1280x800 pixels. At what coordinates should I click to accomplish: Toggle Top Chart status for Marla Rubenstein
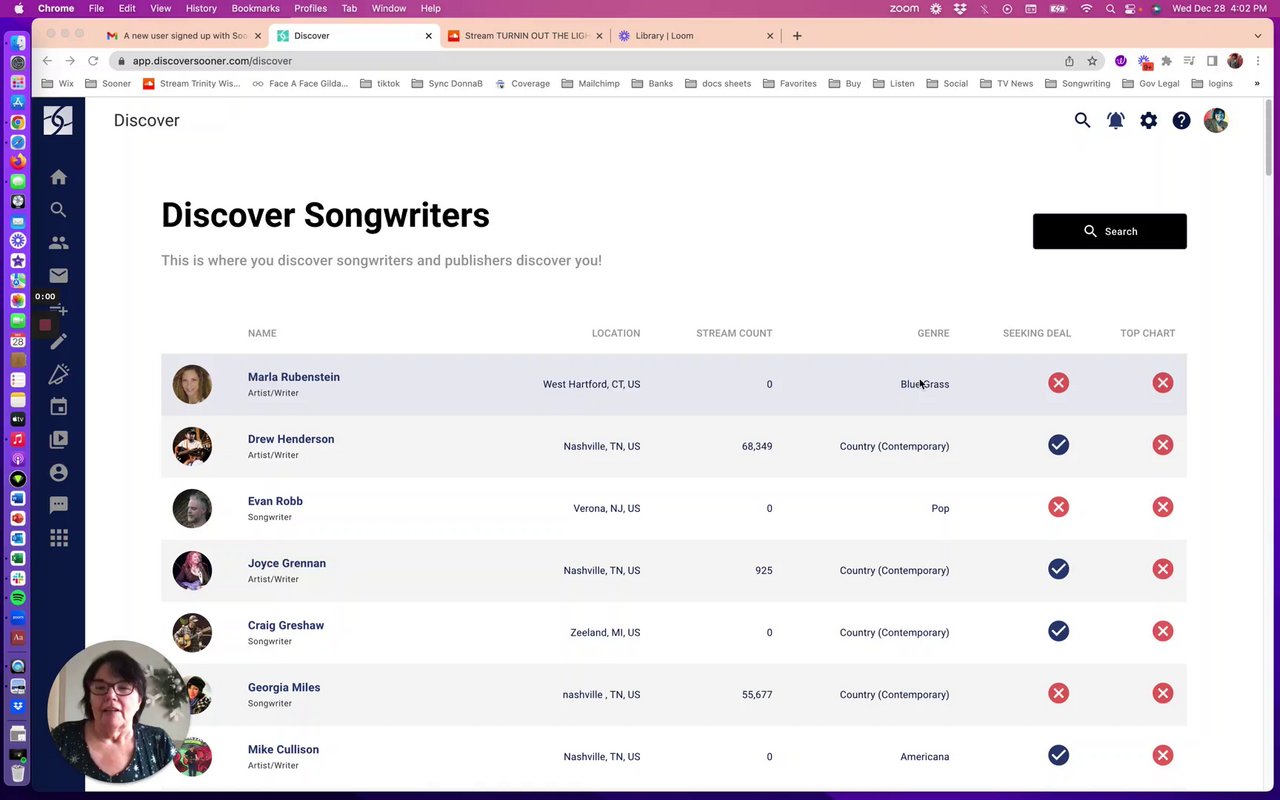coord(1162,383)
